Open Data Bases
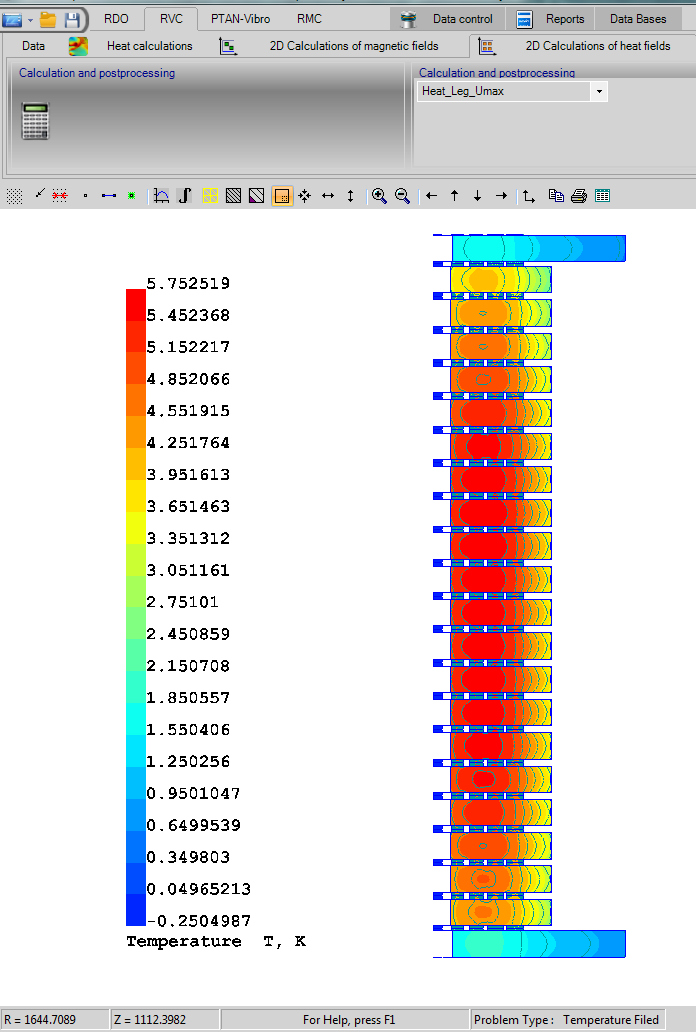 pyautogui.click(x=638, y=19)
